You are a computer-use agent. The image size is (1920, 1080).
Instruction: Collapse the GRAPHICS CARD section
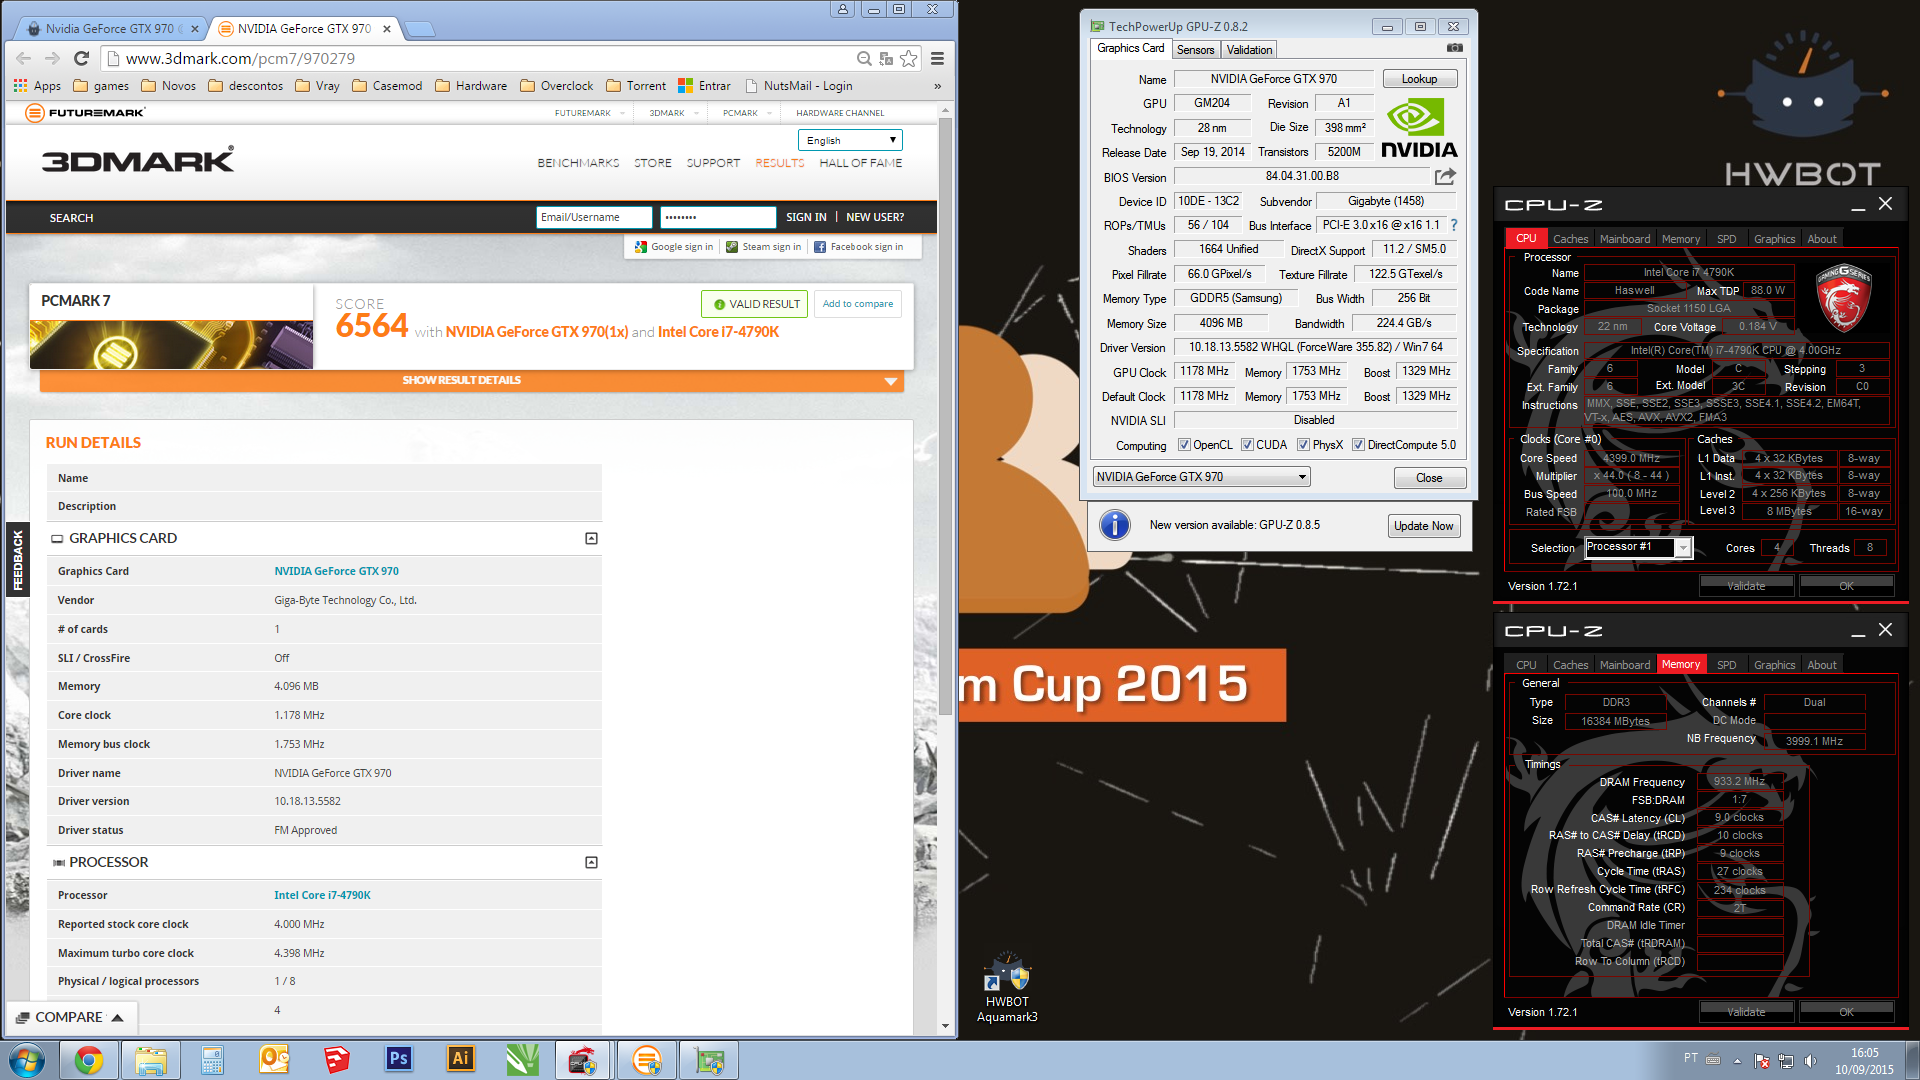pyautogui.click(x=591, y=538)
